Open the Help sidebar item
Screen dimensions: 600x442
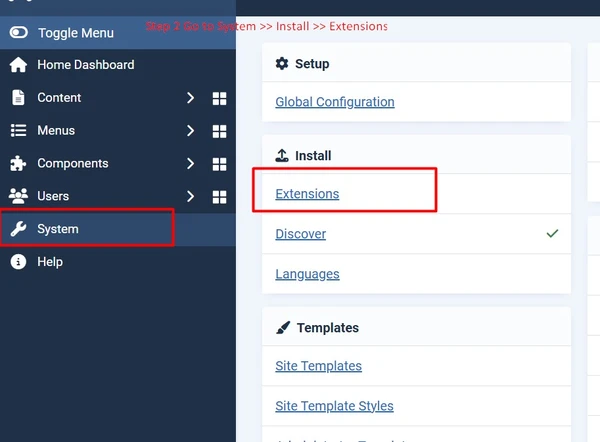pos(50,262)
